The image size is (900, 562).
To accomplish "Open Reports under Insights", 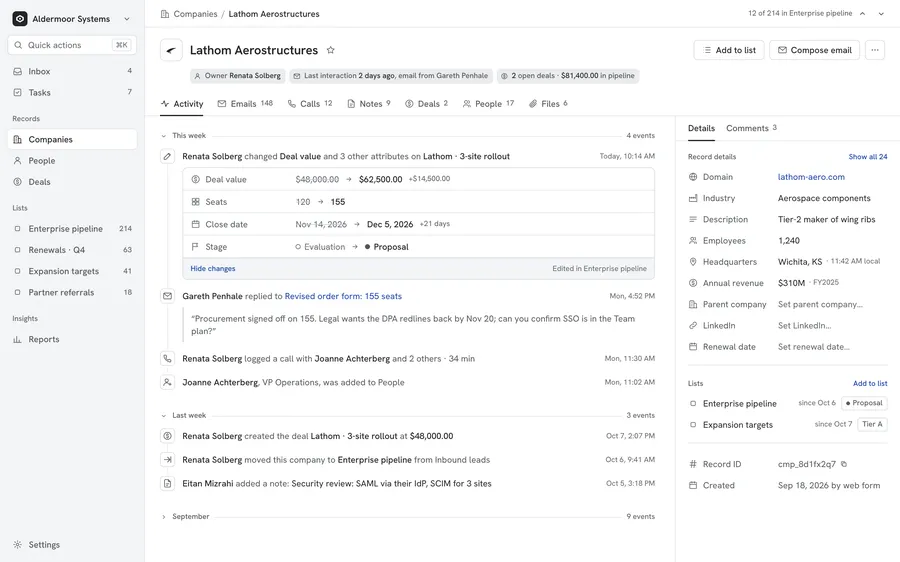I will tap(72, 339).
